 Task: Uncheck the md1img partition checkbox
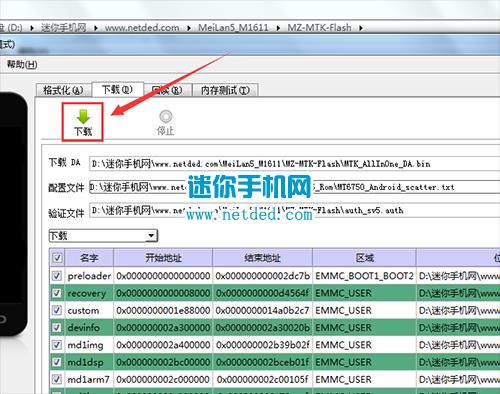57,345
